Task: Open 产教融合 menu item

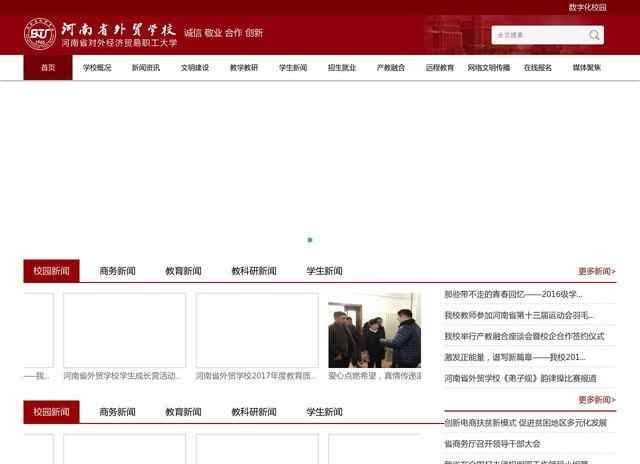Action: [391, 68]
